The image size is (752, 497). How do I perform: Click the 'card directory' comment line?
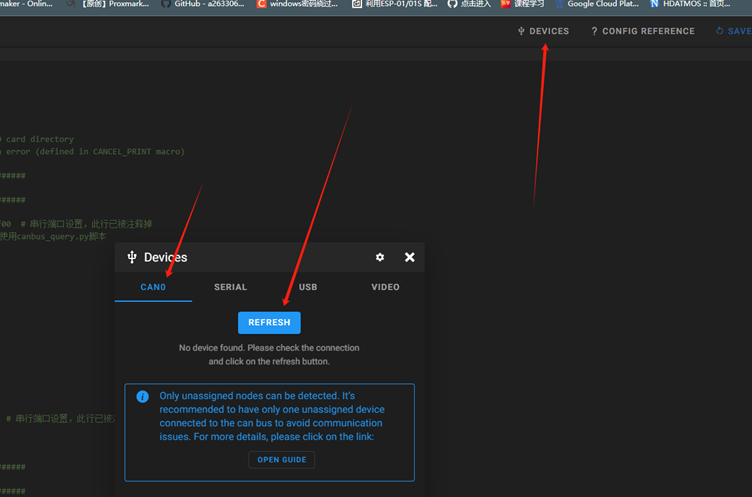(x=37, y=139)
